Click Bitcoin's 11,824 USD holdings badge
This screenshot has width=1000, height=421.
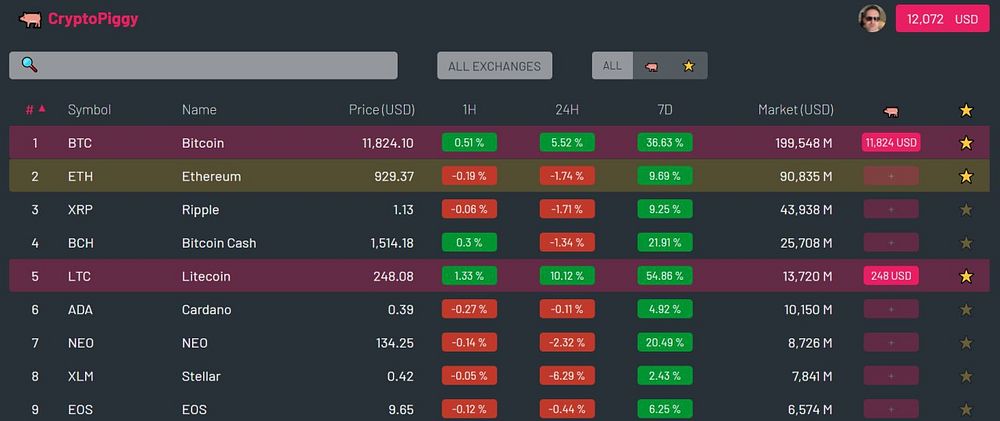click(x=891, y=143)
